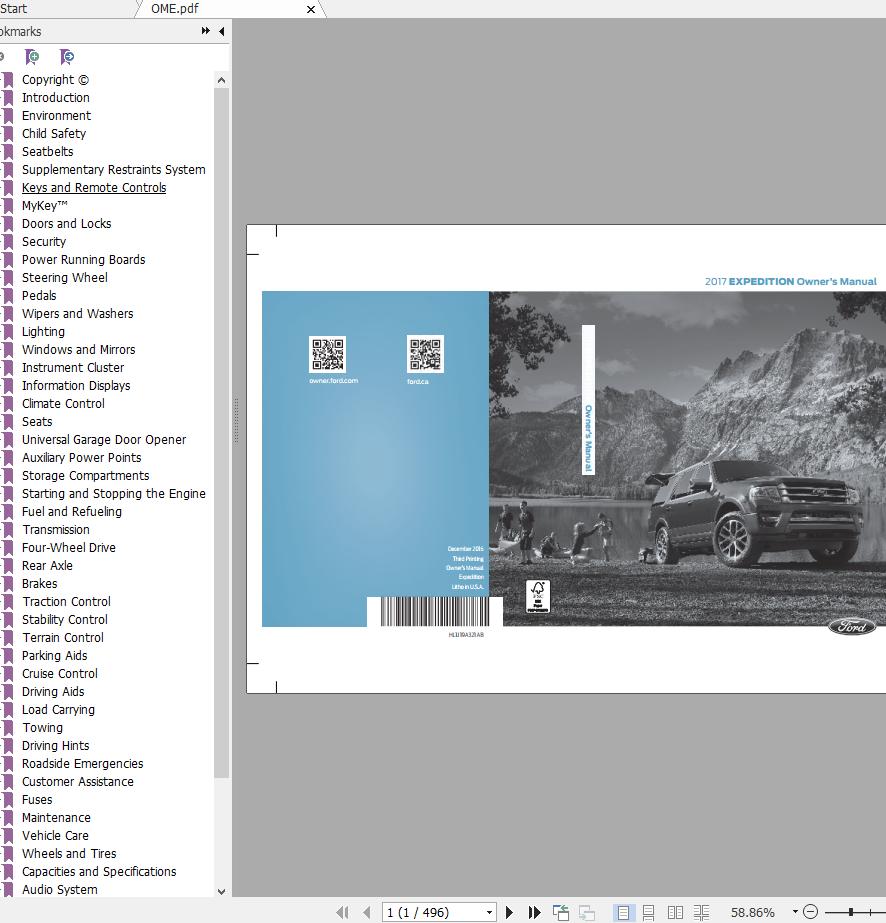Select continuous page view mode

[648, 912]
